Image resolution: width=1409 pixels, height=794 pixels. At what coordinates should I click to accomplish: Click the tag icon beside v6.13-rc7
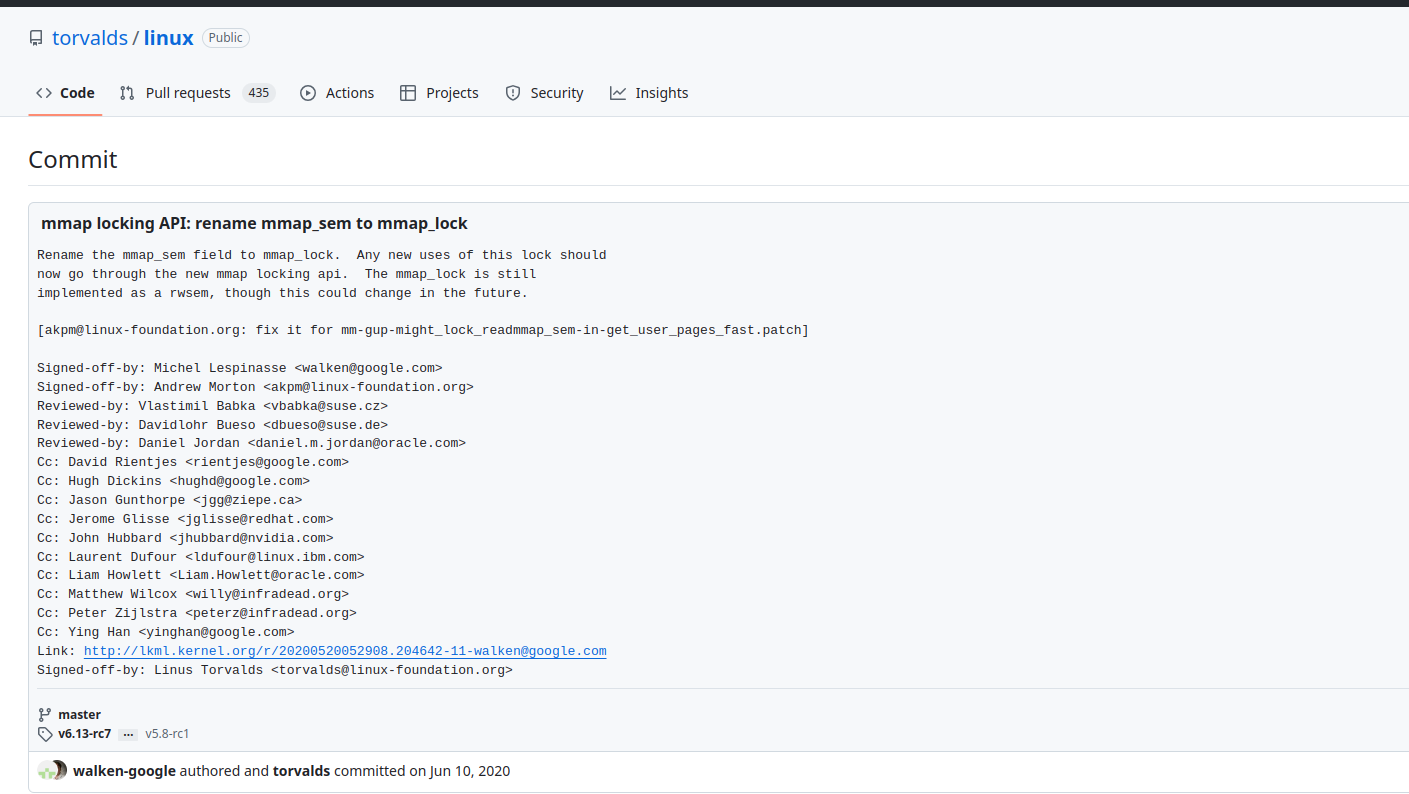pos(45,734)
